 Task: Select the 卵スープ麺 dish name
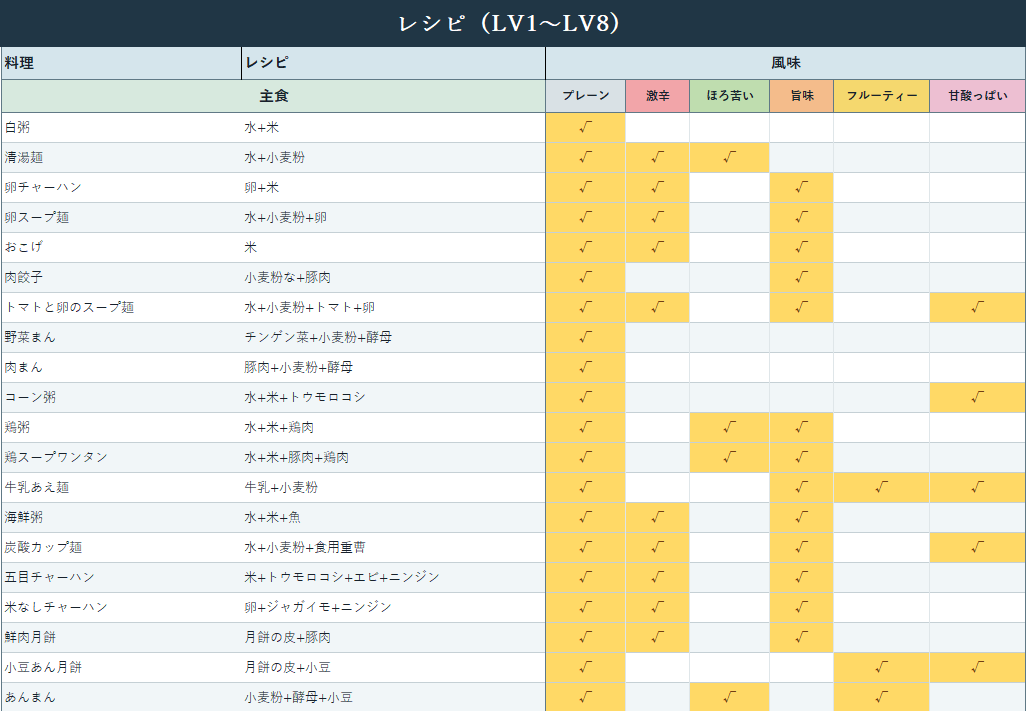click(x=37, y=217)
